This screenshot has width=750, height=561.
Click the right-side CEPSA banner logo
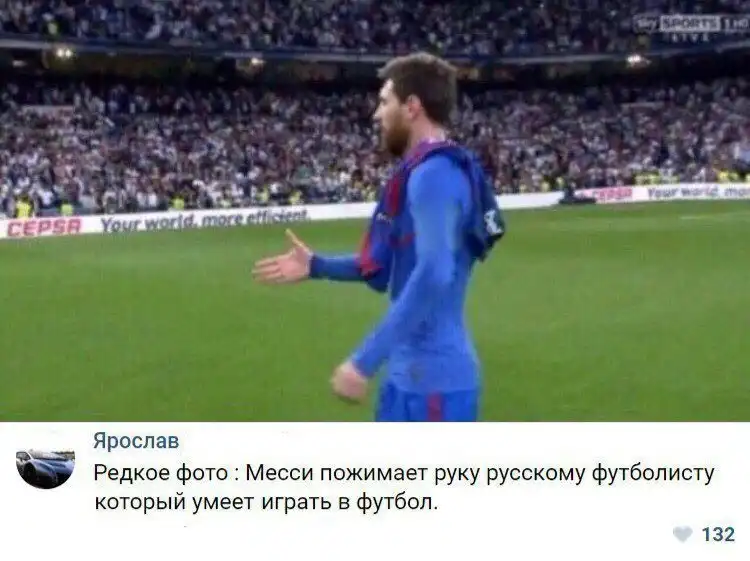[x=610, y=195]
